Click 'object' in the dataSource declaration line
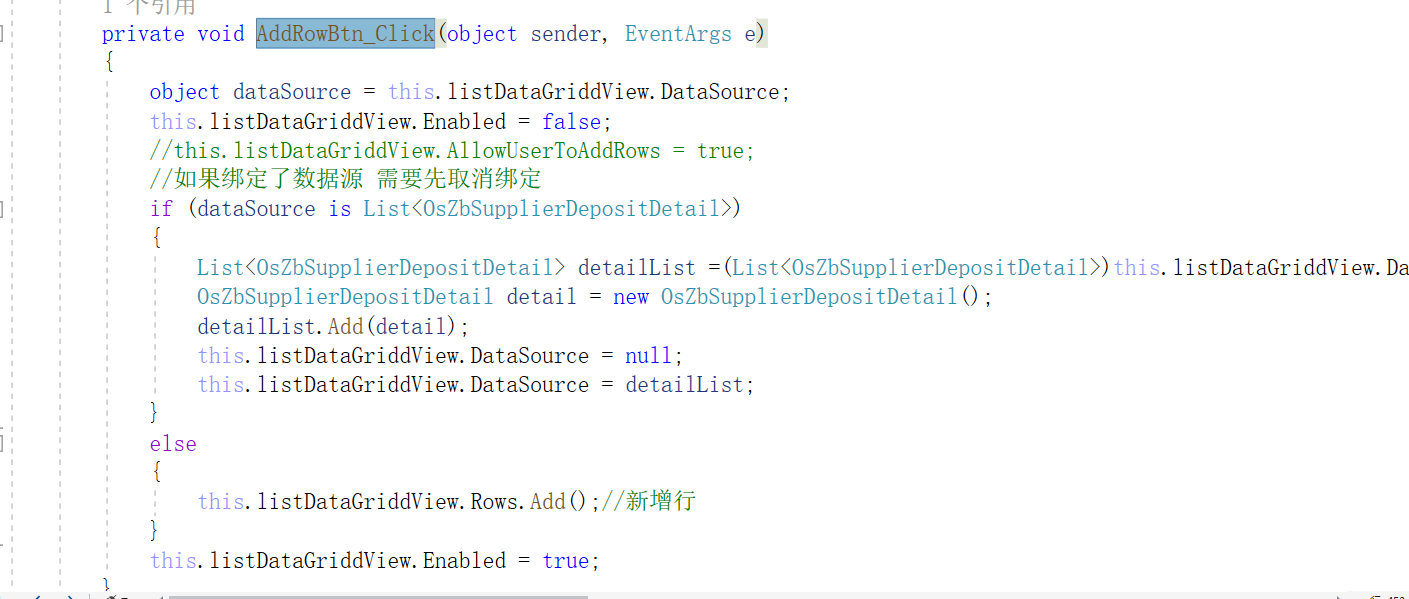Viewport: 1409px width, 599px height. 184,92
